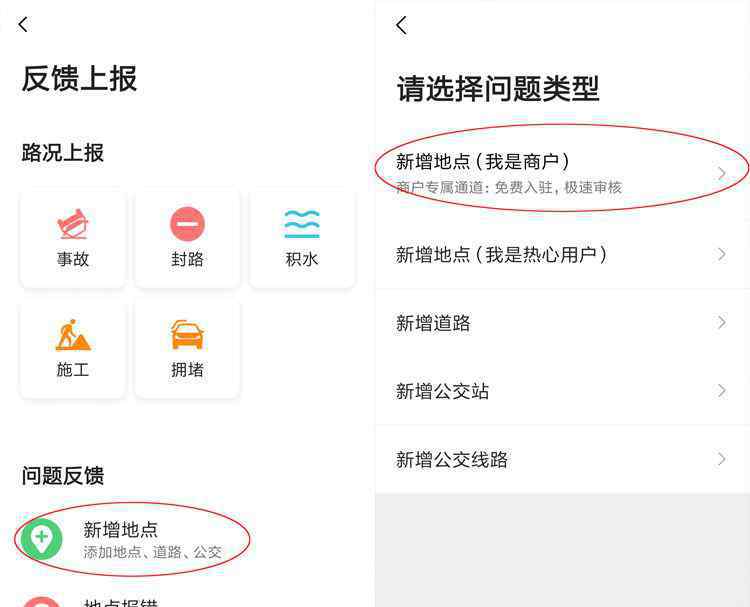Open chevron beside 新增道路
This screenshot has width=750, height=607.
tap(722, 323)
